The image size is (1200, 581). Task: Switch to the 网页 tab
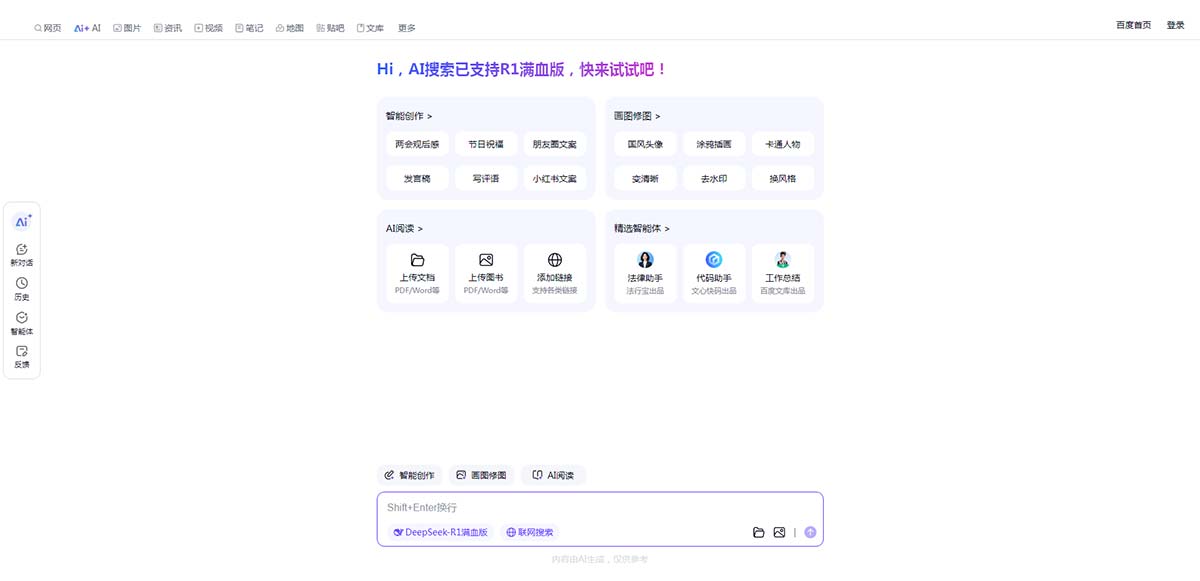[47, 28]
